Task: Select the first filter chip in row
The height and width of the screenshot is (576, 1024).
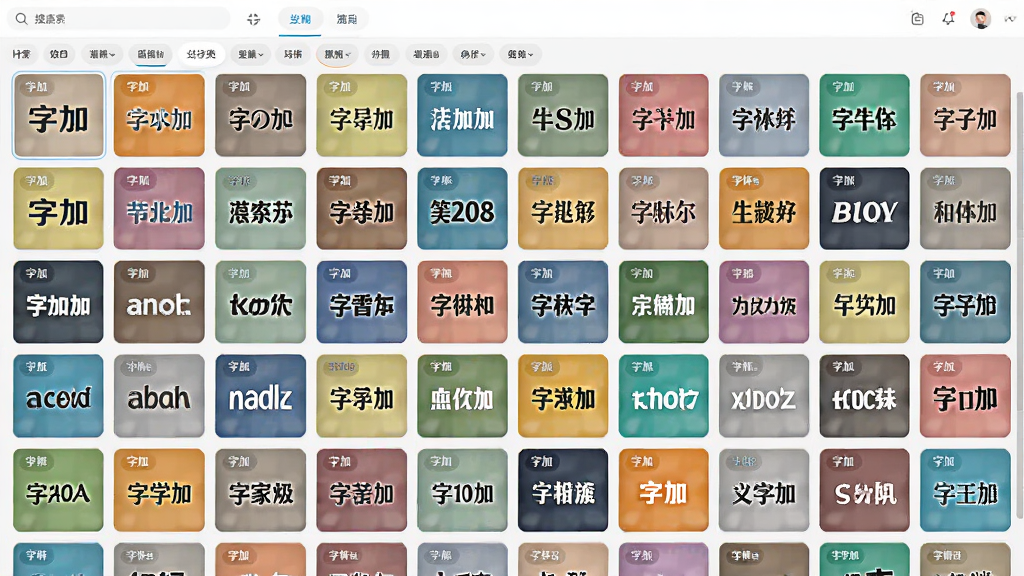Action: [x=22, y=54]
